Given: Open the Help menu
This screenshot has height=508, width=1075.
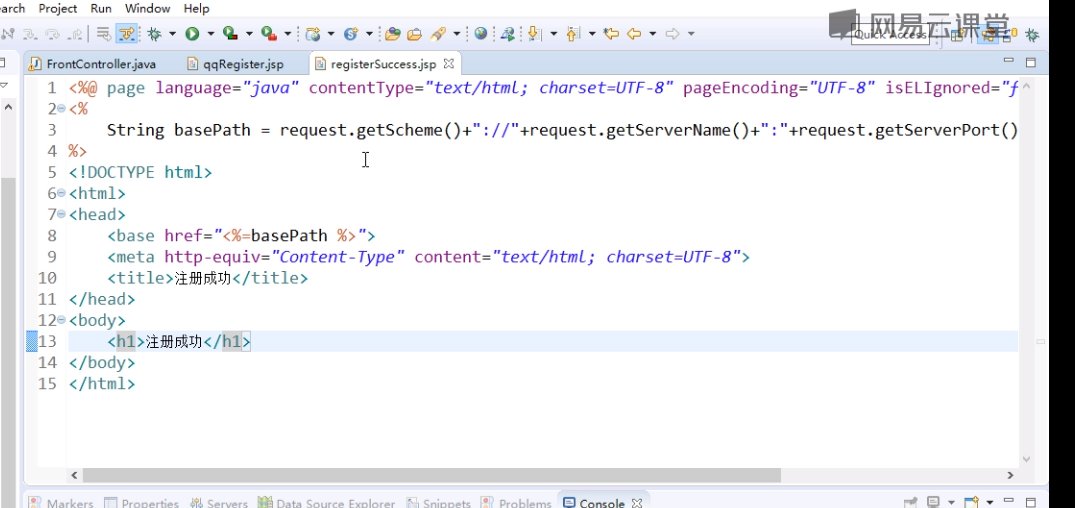Looking at the screenshot, I should point(196,9).
